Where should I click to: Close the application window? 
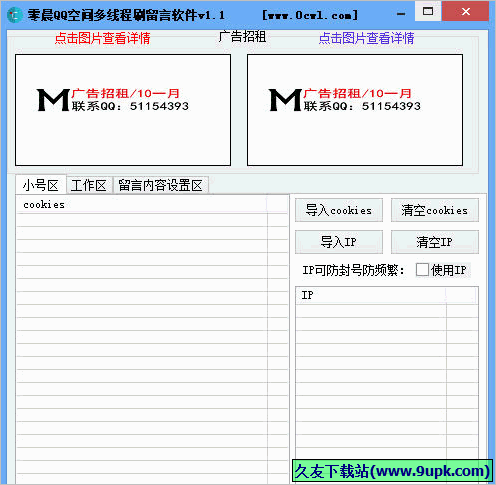tap(466, 11)
